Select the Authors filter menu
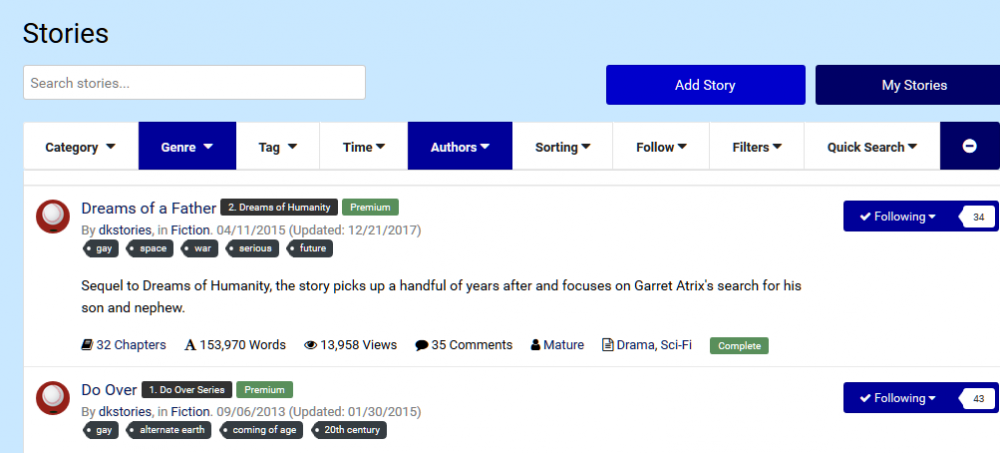Viewport: 1000px width, 453px height. 459,147
